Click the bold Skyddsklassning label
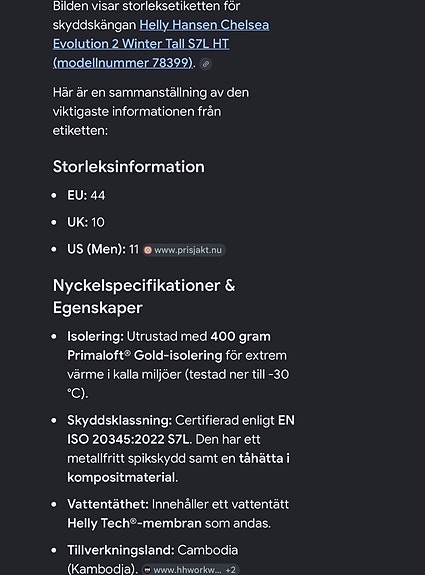The width and height of the screenshot is (425, 575). [x=120, y=420]
